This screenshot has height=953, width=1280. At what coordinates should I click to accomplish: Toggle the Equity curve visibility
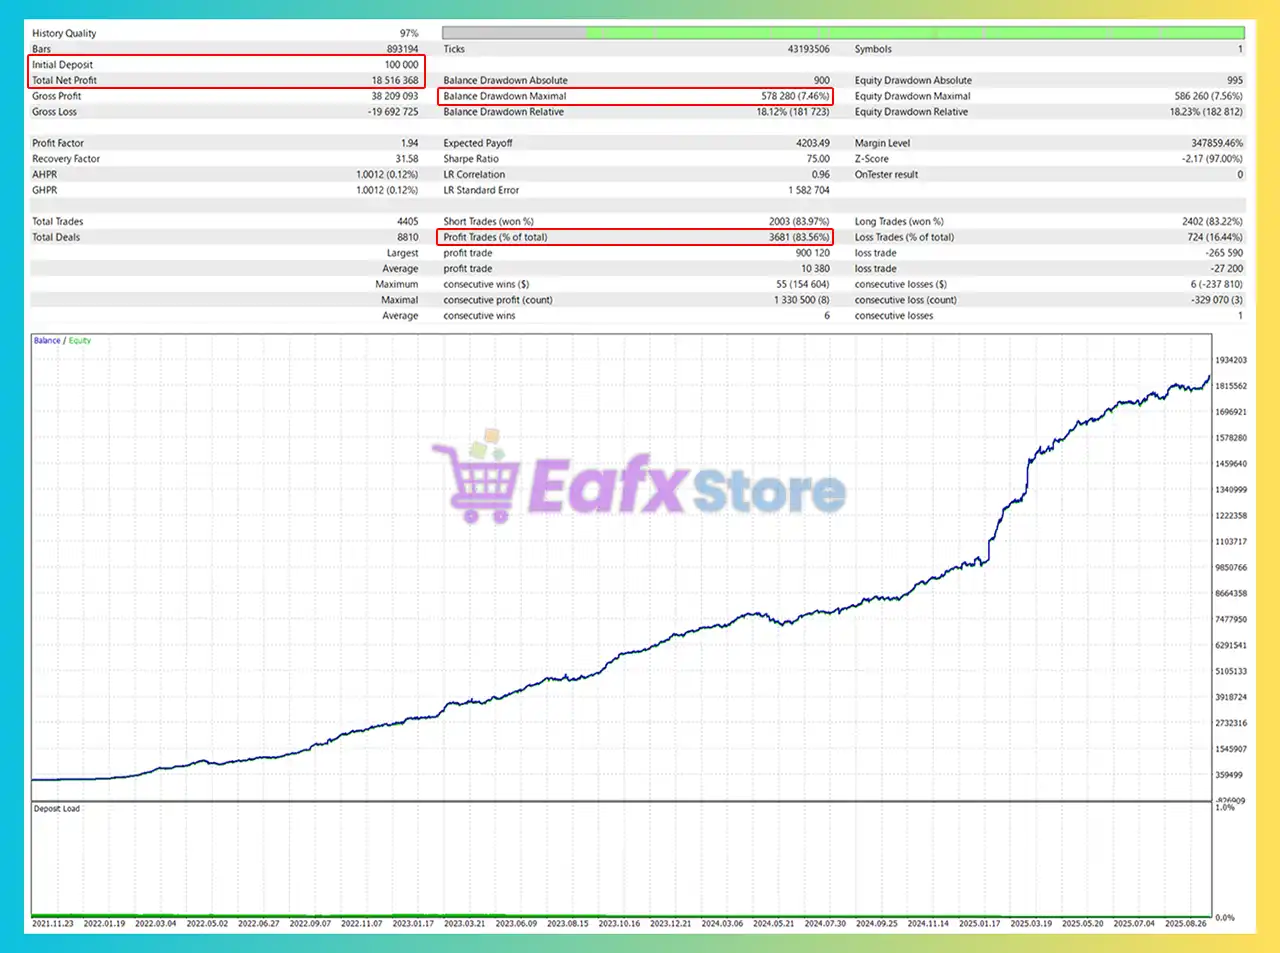tap(77, 340)
